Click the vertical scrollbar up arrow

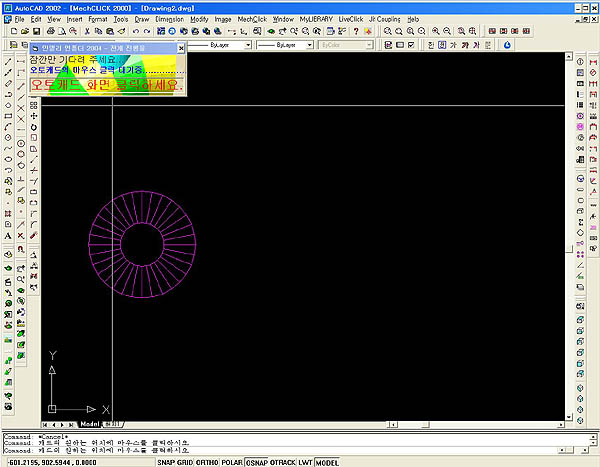point(569,57)
